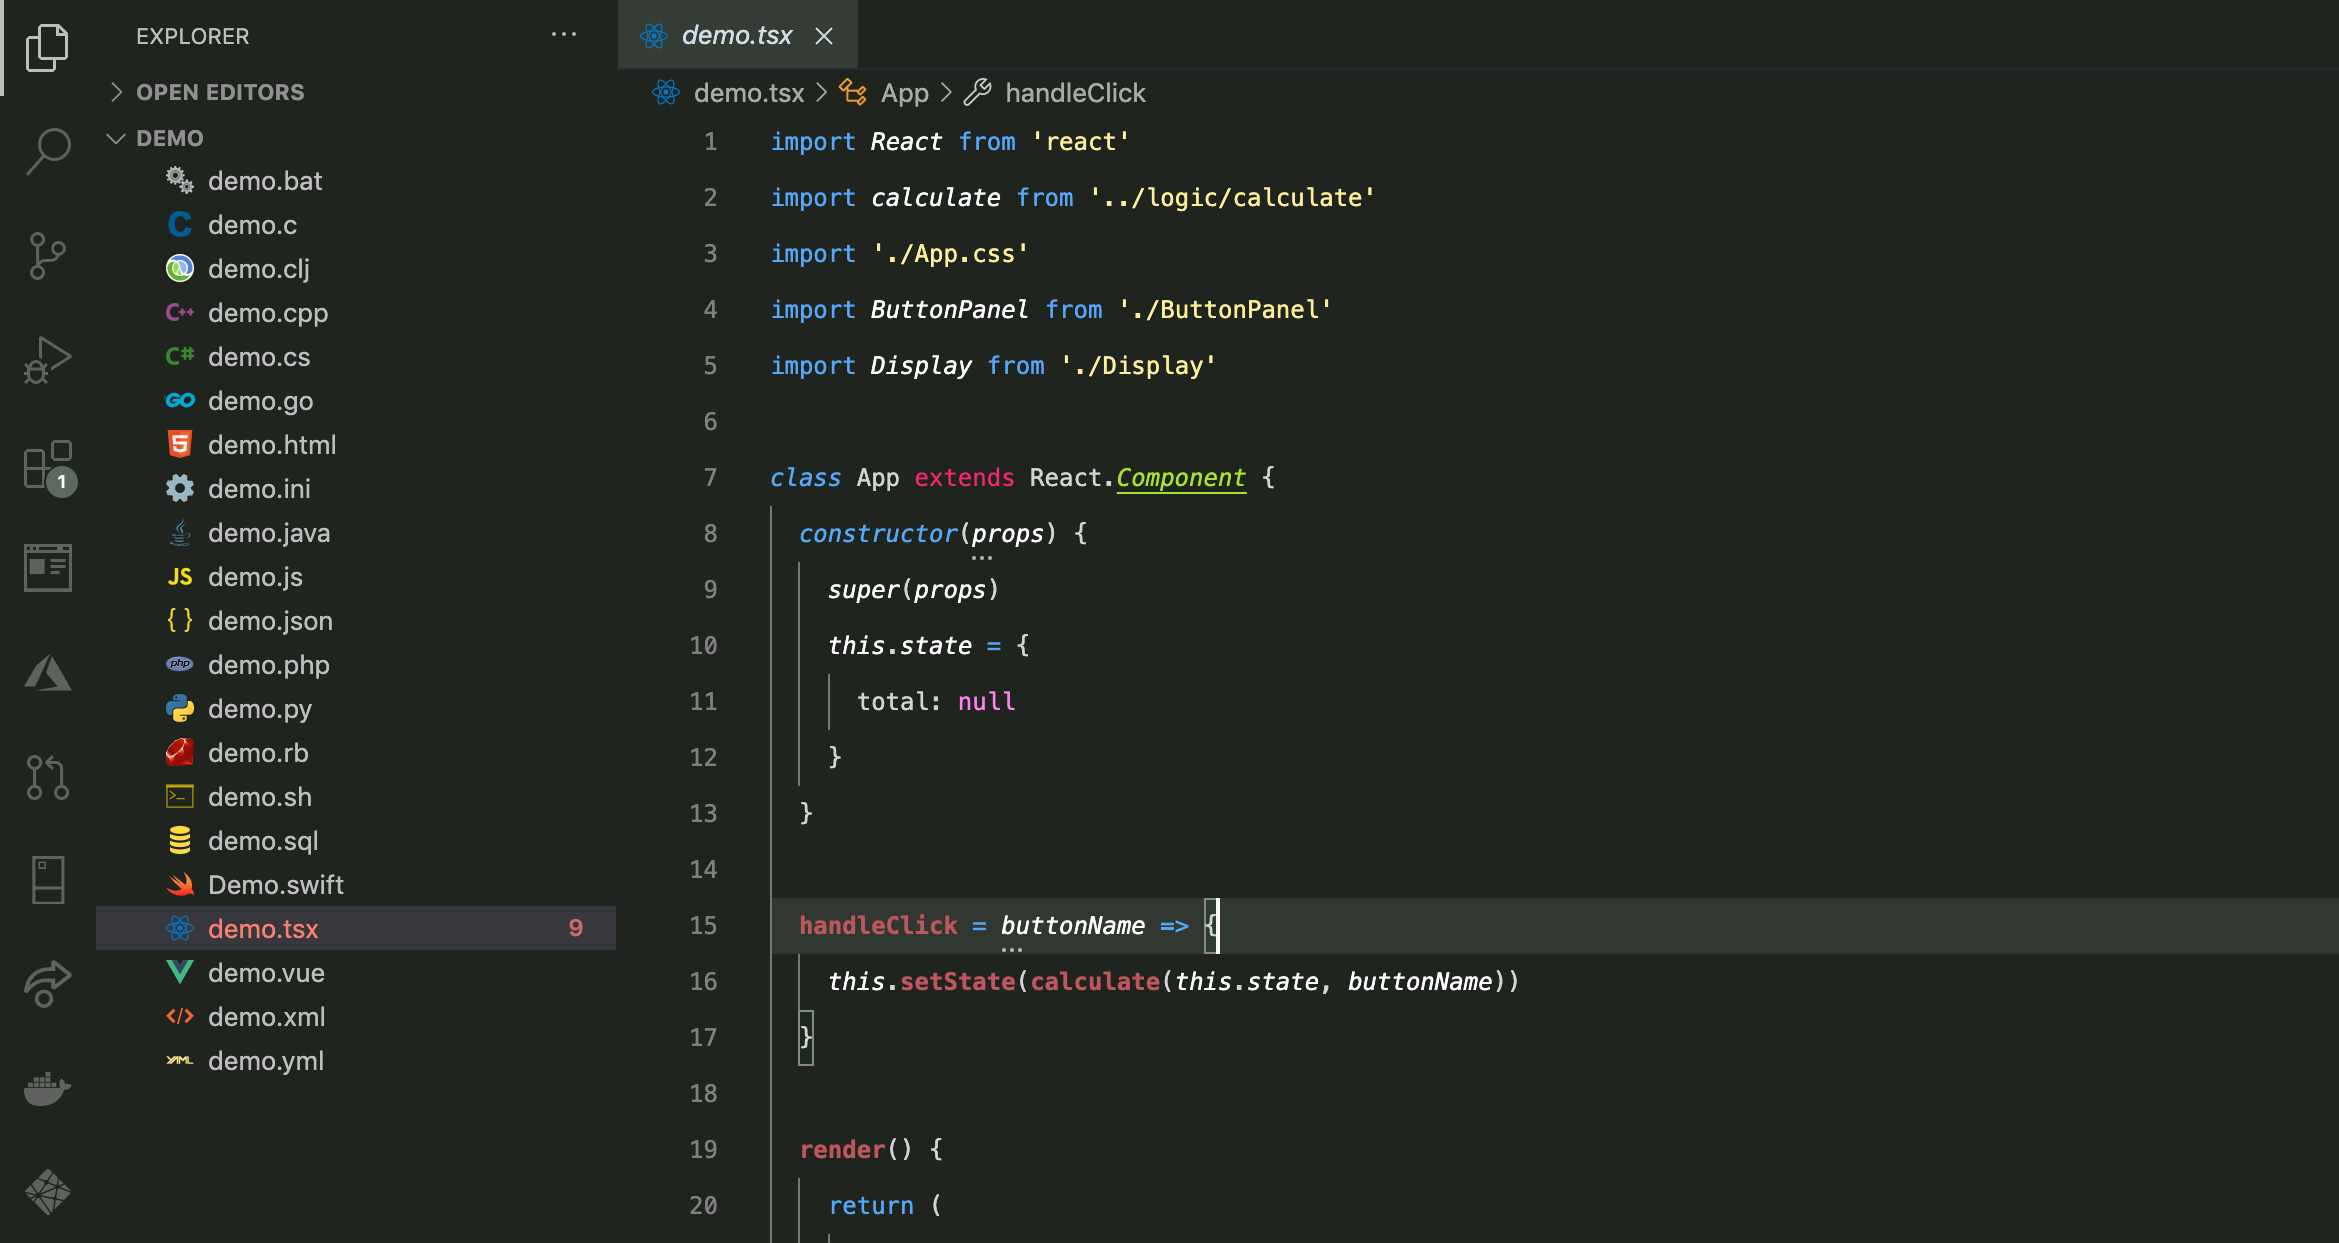Open the Docker view
Viewport: 2339px width, 1243px height.
click(x=47, y=1089)
